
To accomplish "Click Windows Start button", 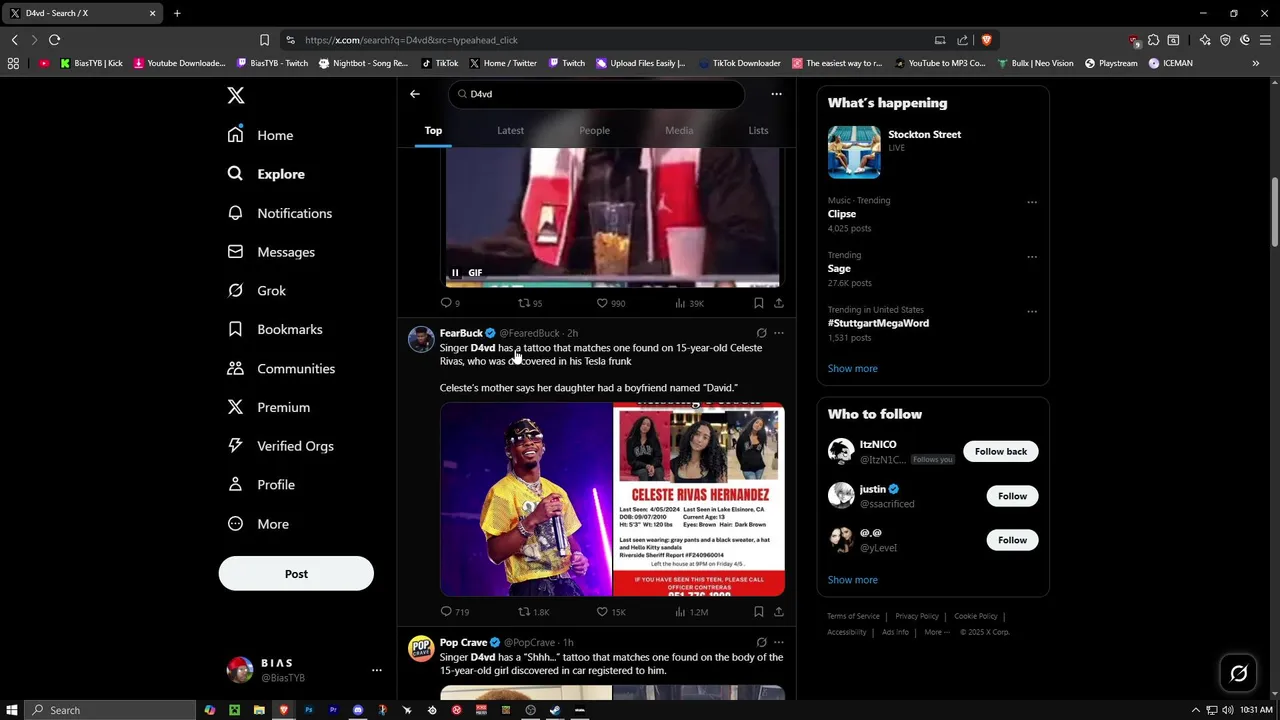I will tap(12, 710).
